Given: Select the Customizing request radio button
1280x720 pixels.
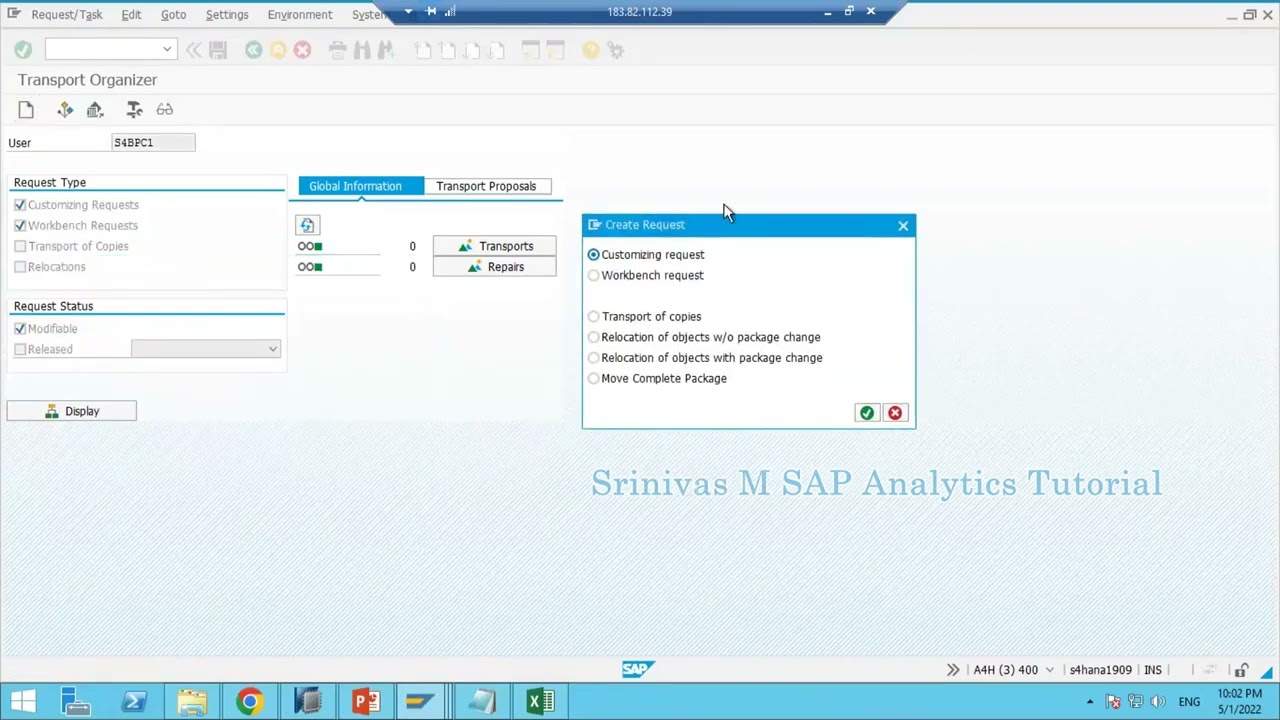Looking at the screenshot, I should pos(594,255).
